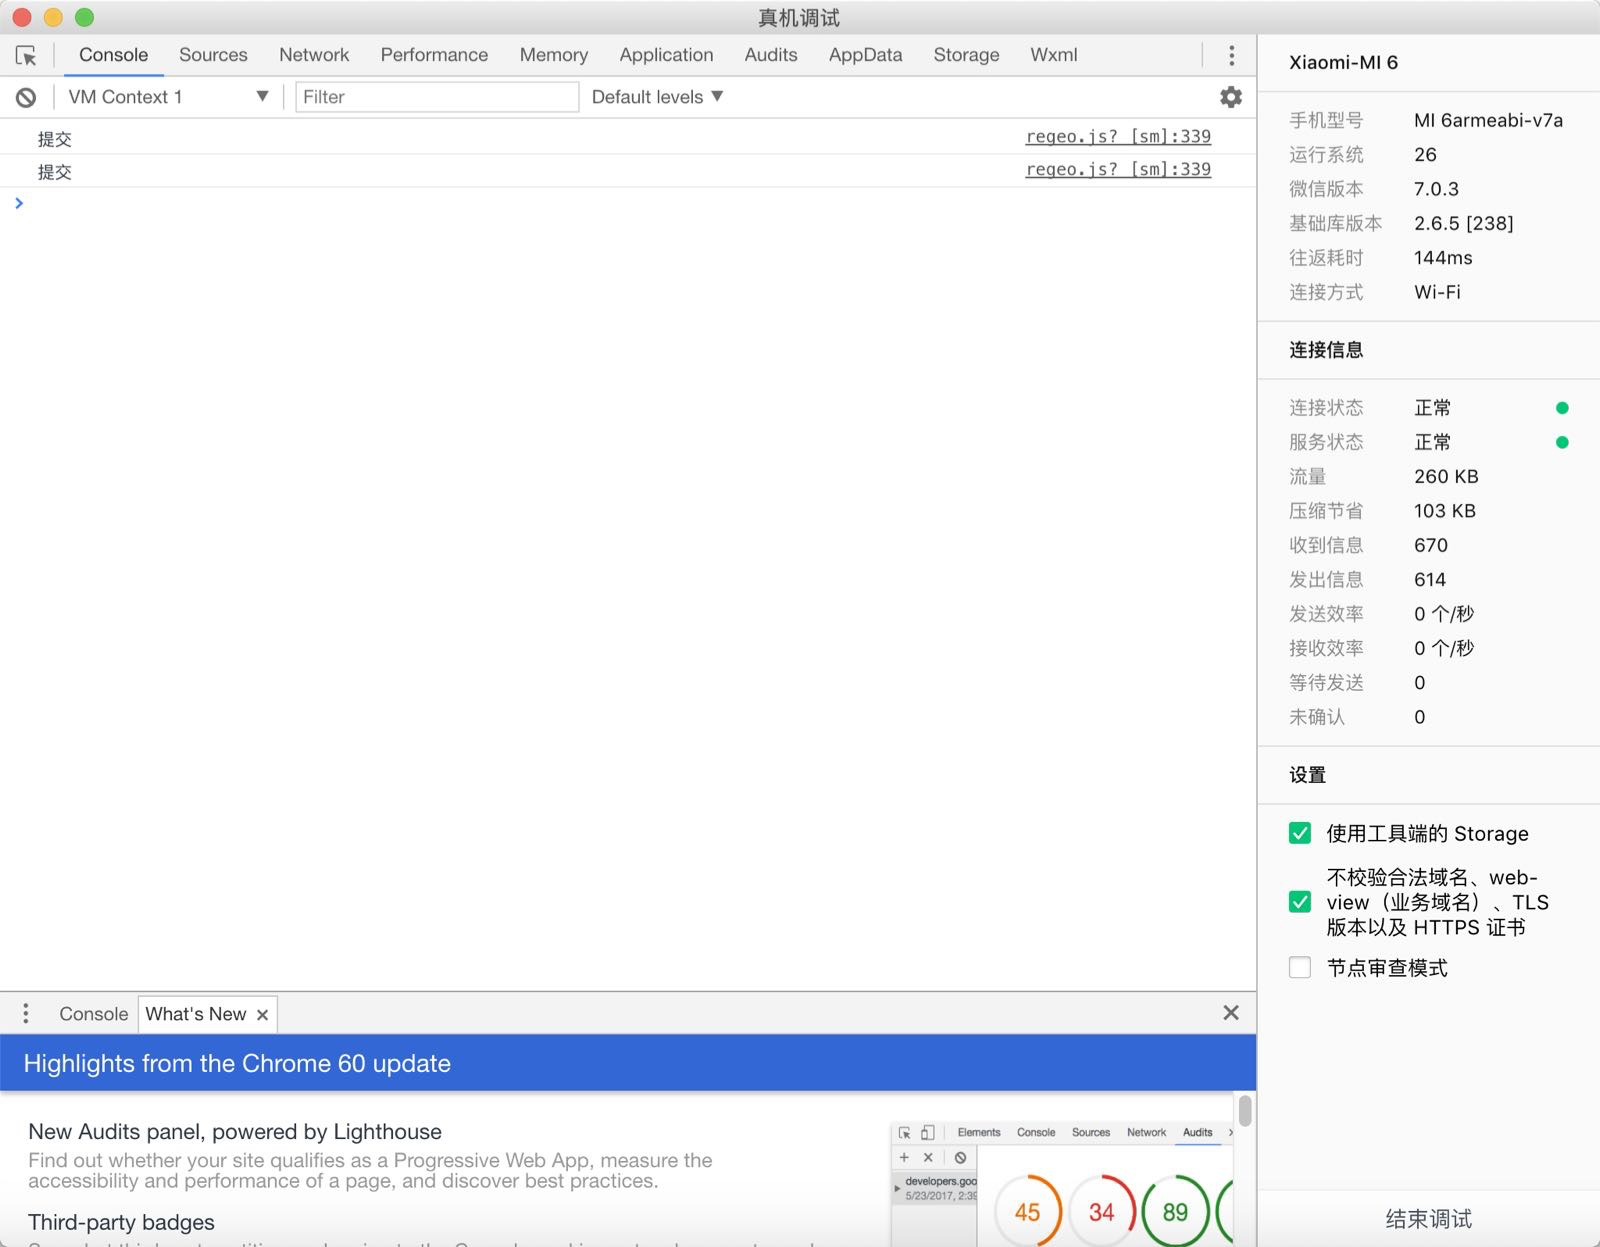This screenshot has height=1247, width=1600.
Task: Open the VM Context 1 dropdown
Action: [168, 97]
